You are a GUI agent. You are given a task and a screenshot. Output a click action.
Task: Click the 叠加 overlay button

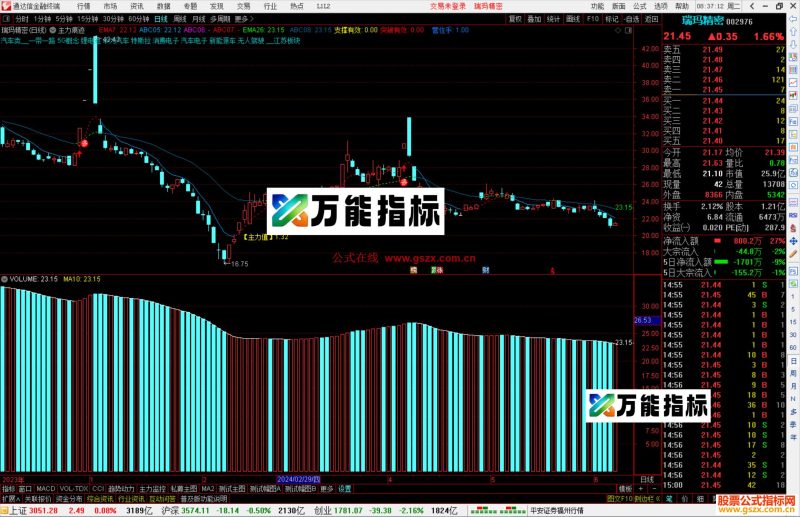tap(534, 19)
